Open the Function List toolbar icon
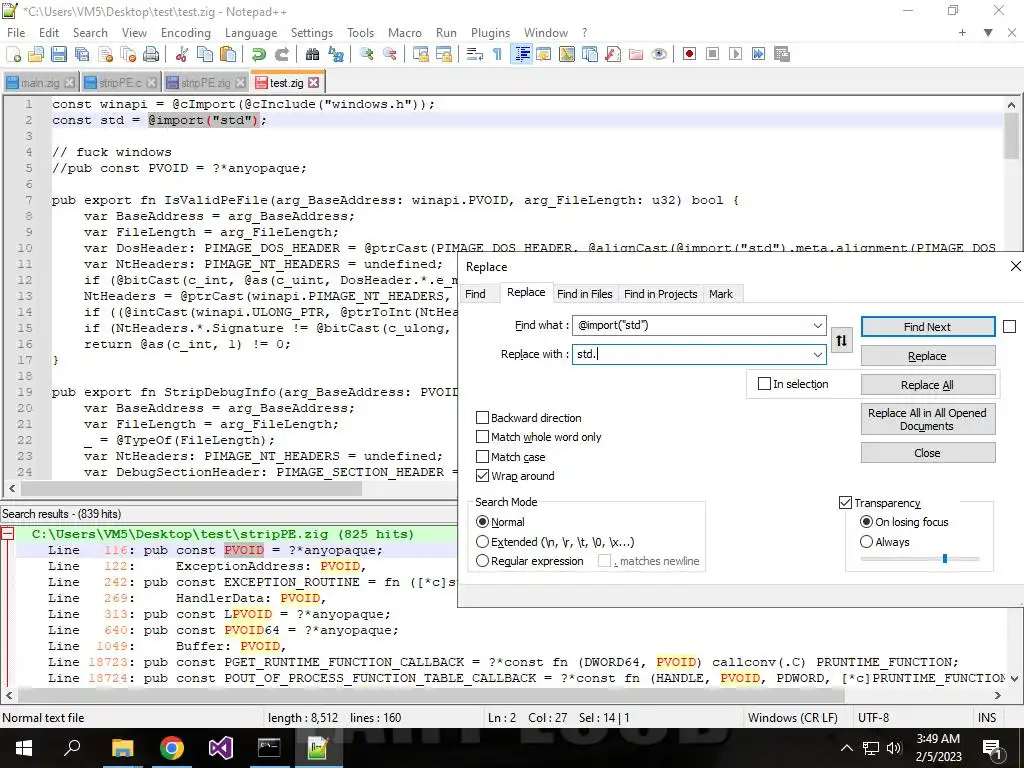The image size is (1024, 768). 613,54
